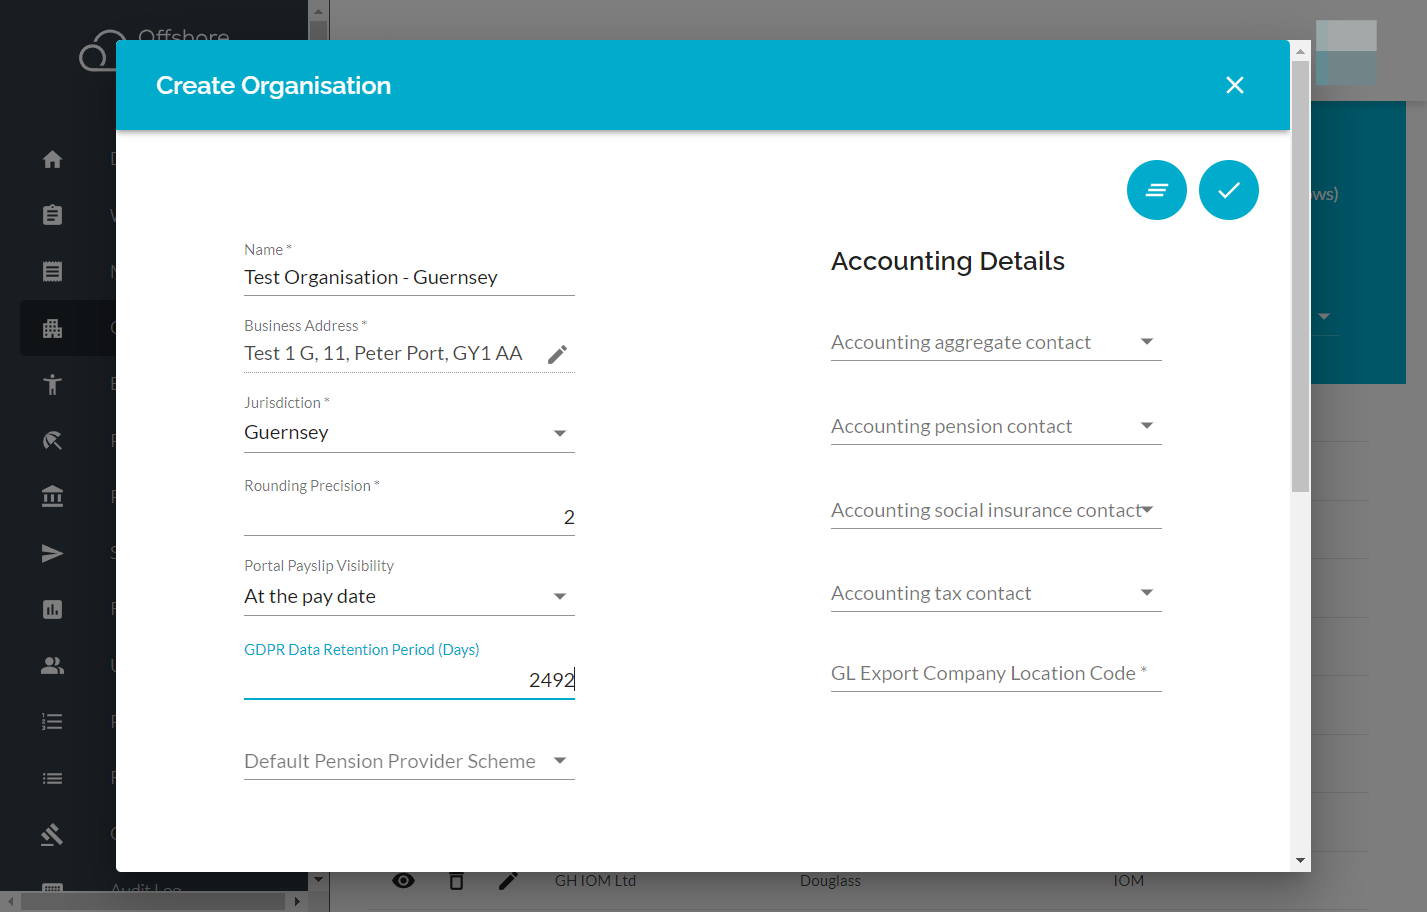Open Accounting tax contact dropdown
Screen dimensions: 1427x912
[x=996, y=594]
